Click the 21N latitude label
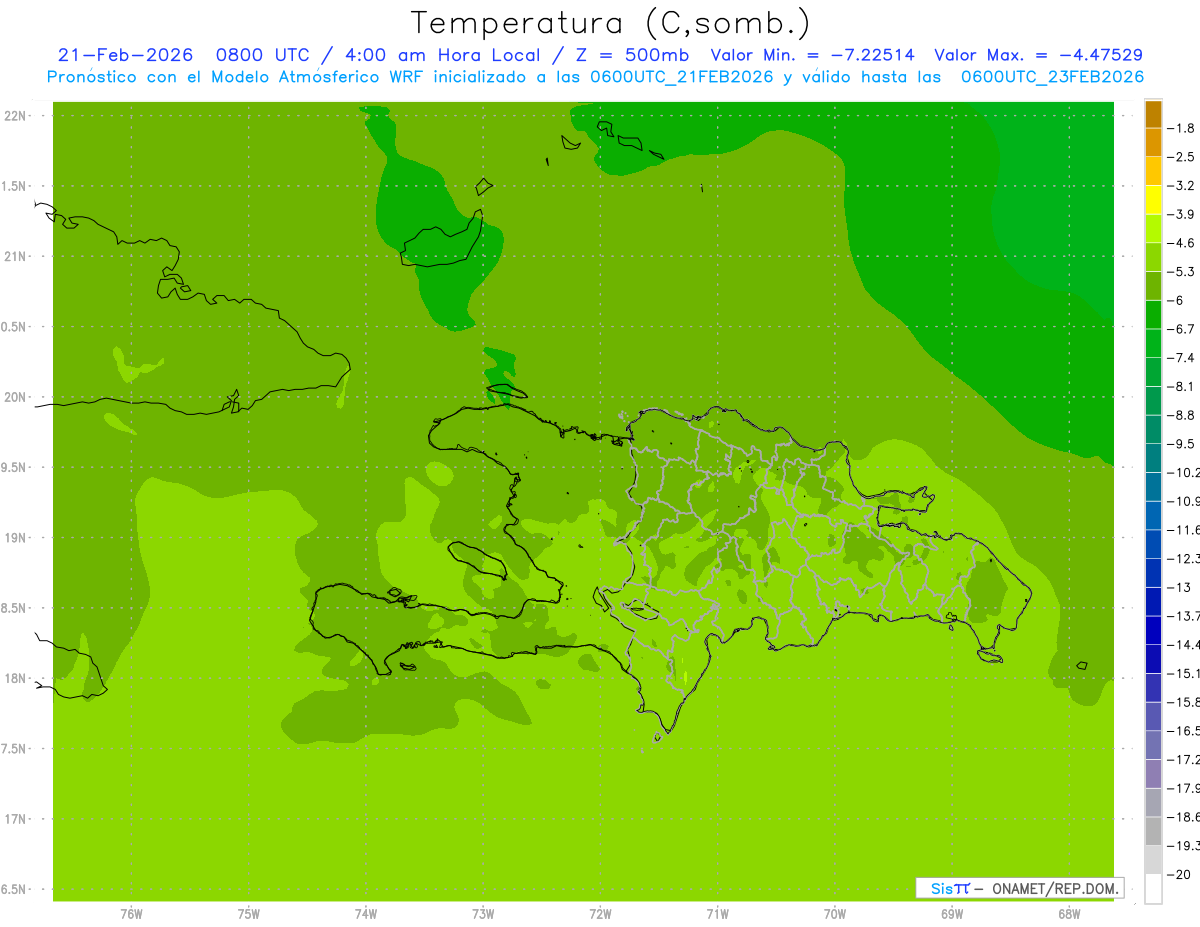Screen dimensions: 1200x927 coord(16,256)
